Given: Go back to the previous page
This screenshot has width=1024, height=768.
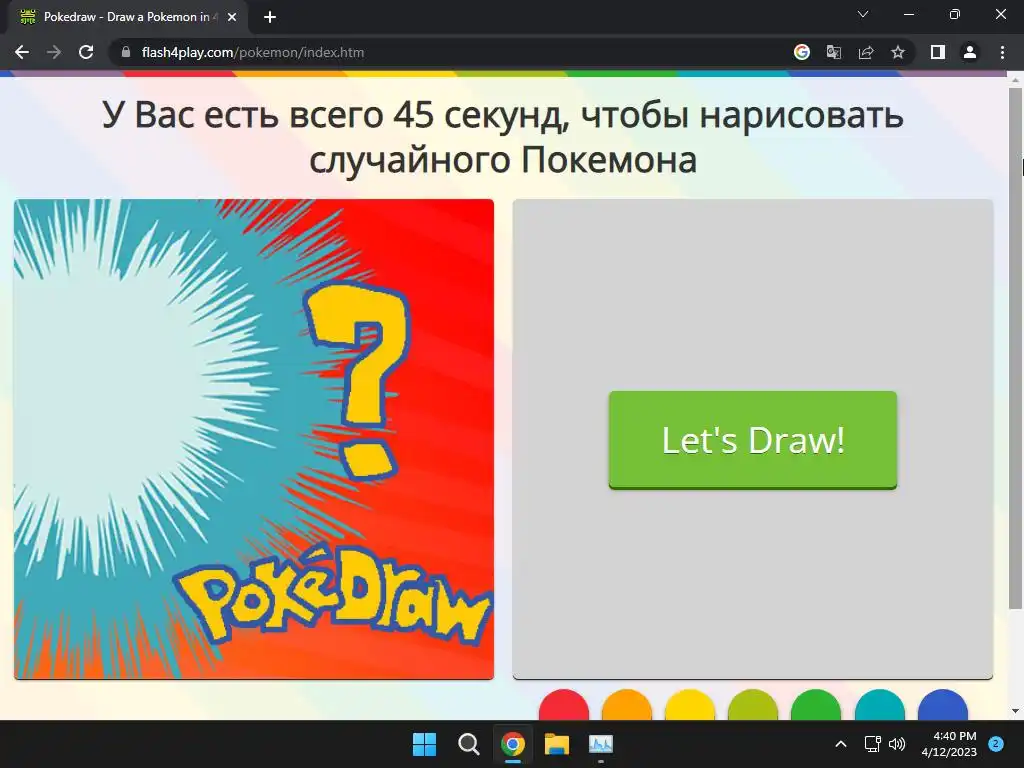Looking at the screenshot, I should (22, 52).
